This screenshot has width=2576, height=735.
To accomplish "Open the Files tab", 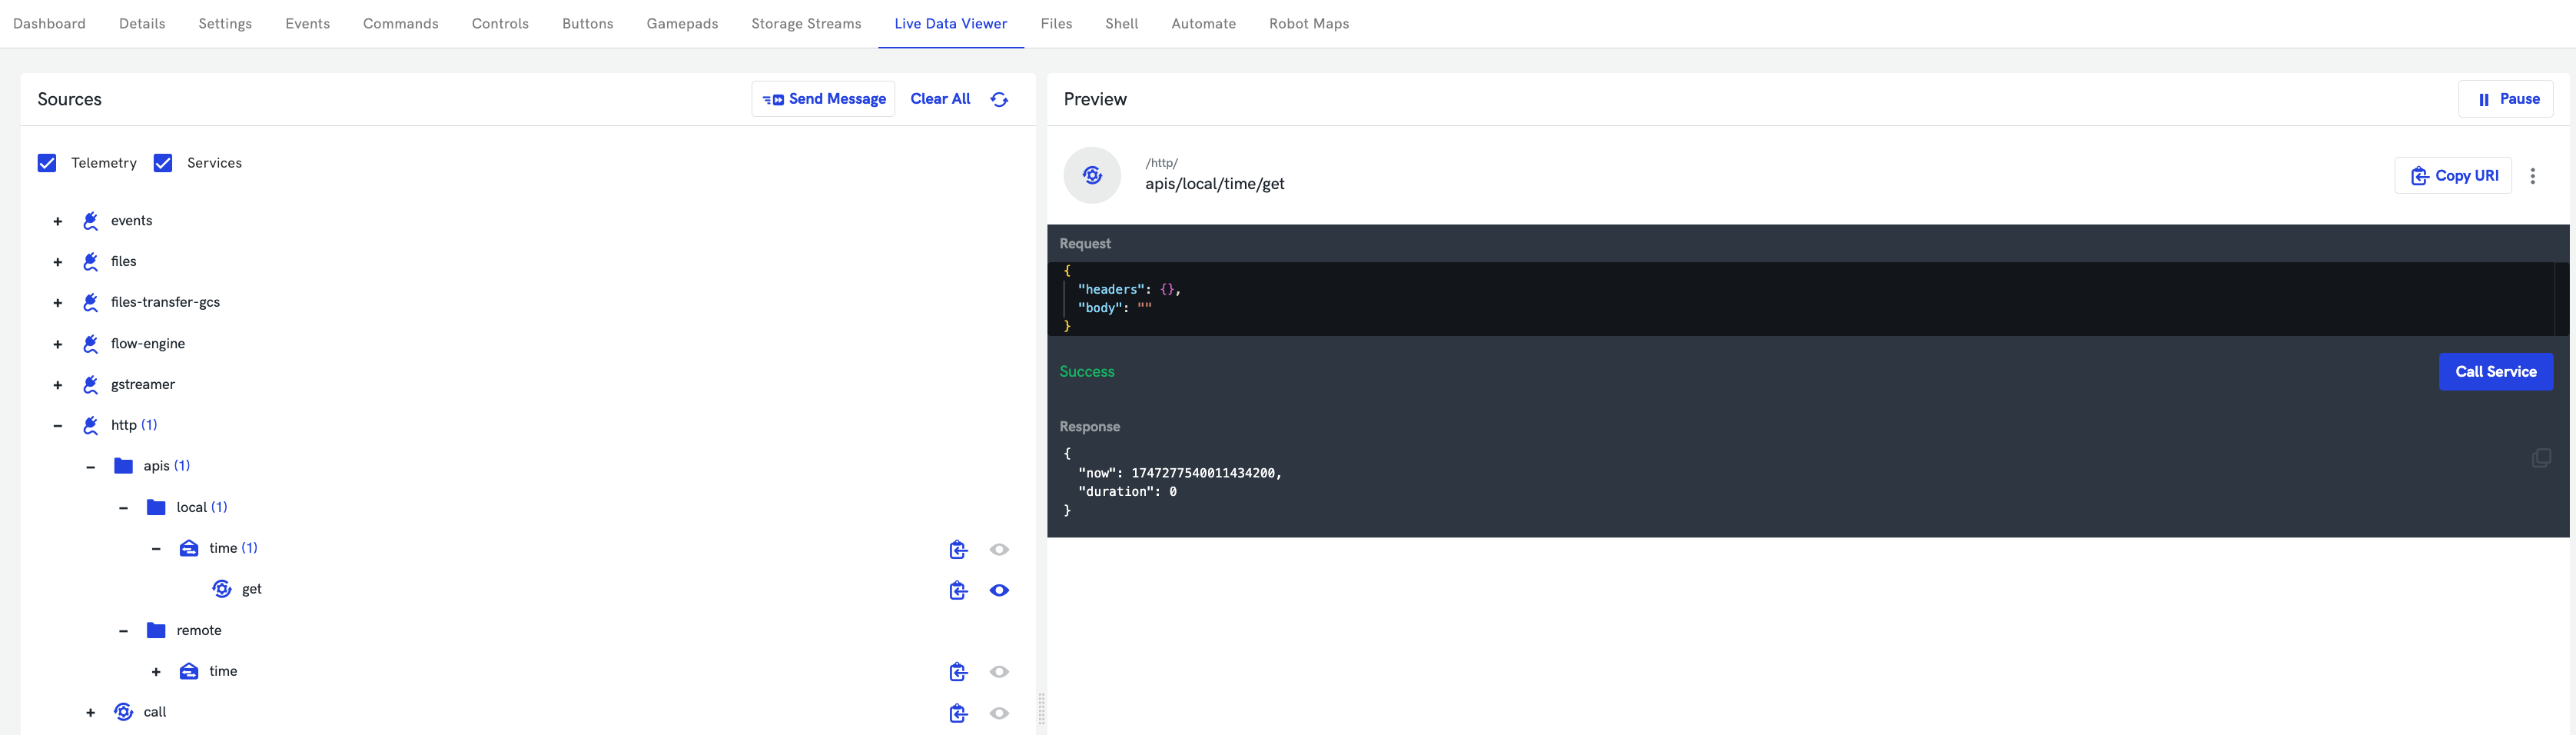I will (x=1056, y=23).
